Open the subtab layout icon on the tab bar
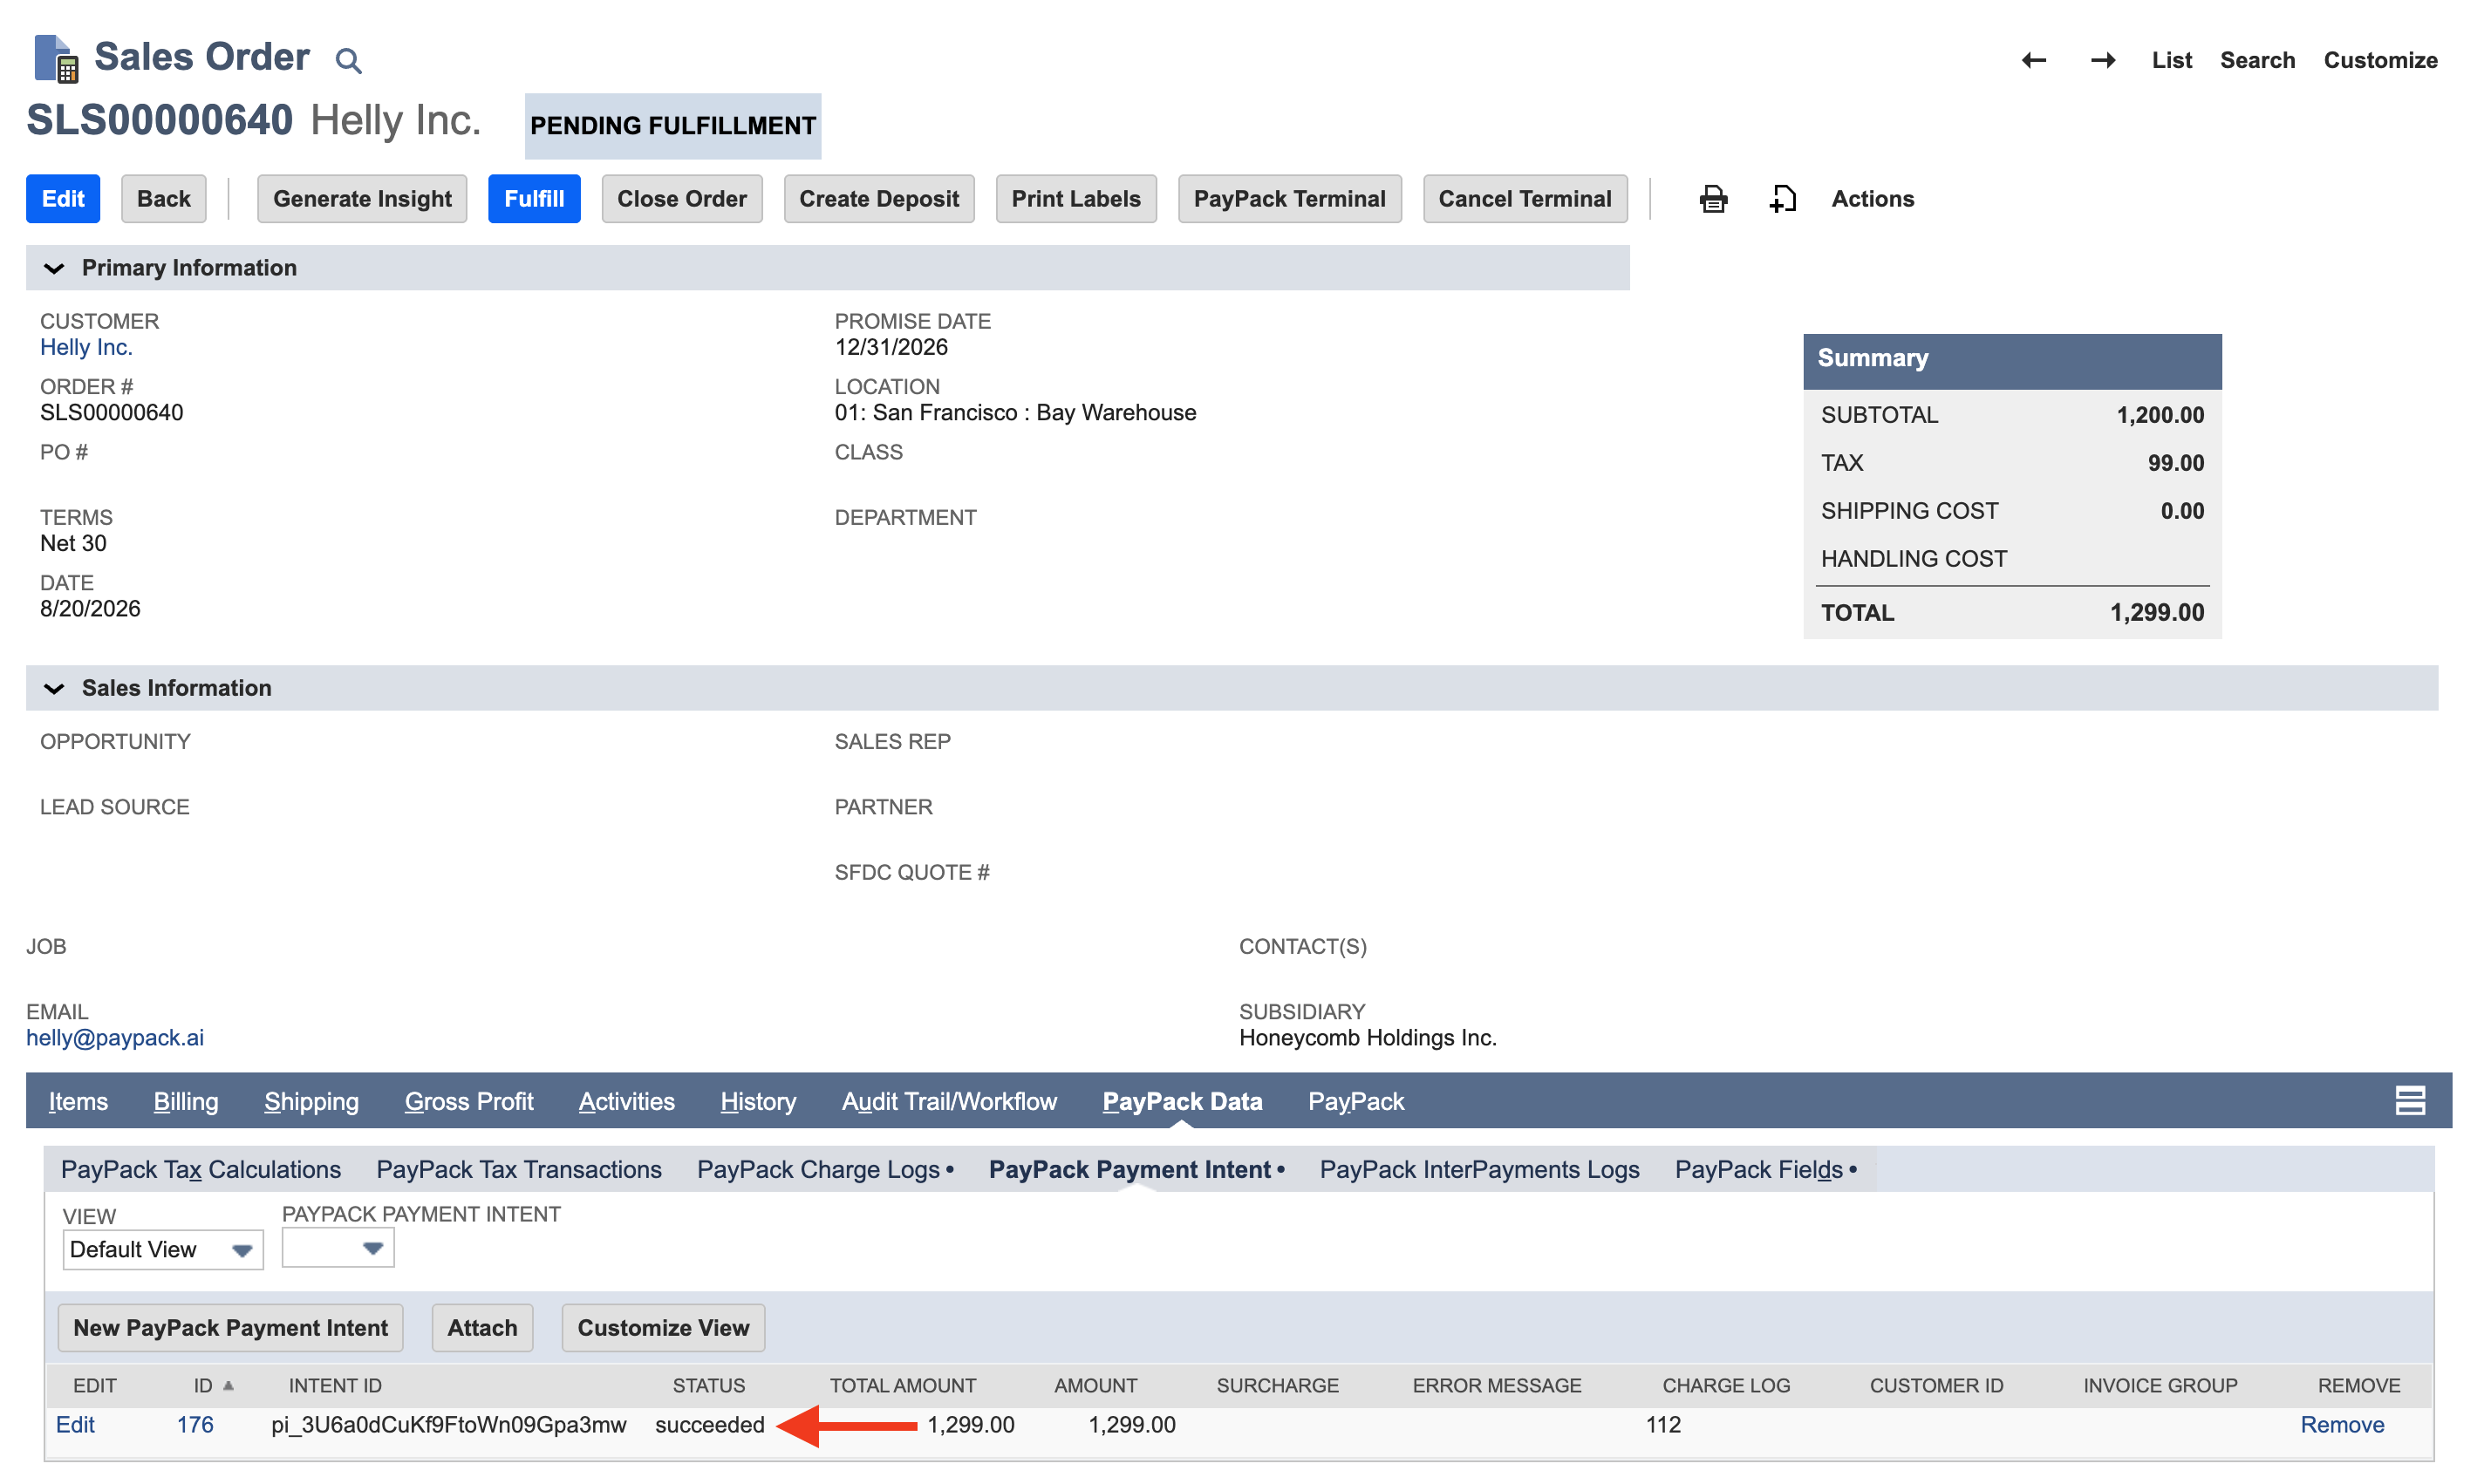 (x=2409, y=1101)
